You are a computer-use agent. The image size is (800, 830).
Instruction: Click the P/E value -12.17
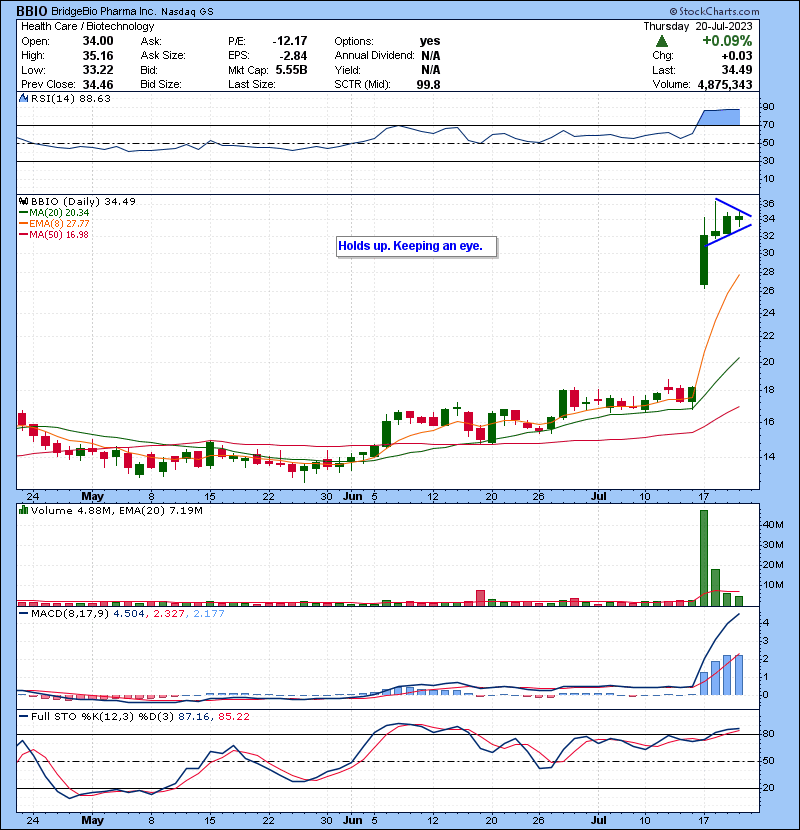click(290, 41)
